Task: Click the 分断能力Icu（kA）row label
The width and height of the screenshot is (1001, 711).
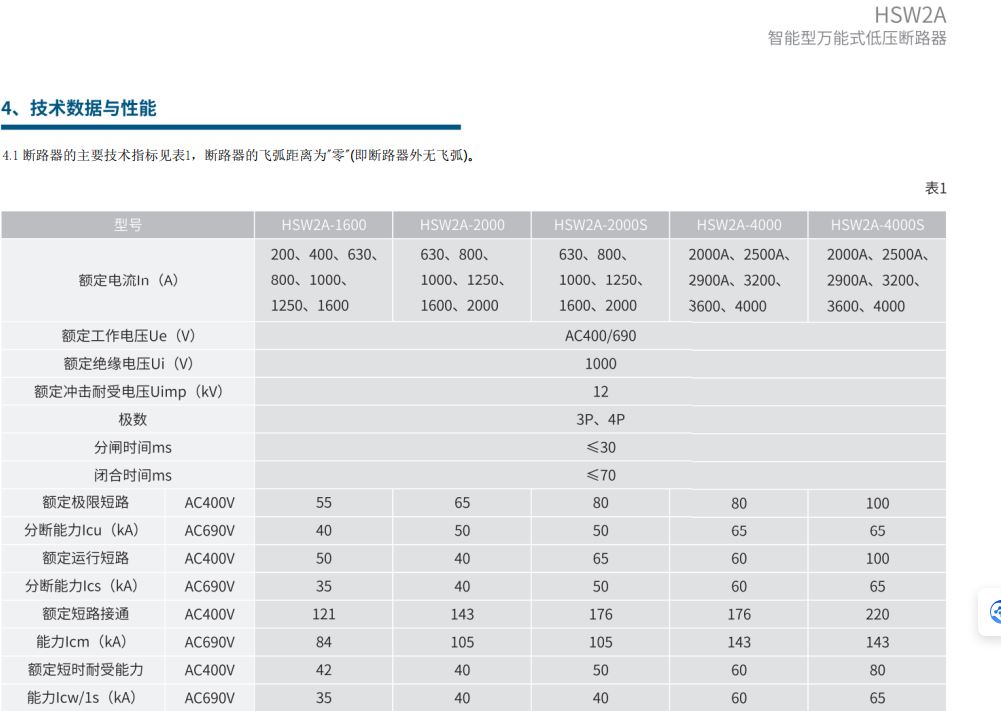Action: pos(82,530)
